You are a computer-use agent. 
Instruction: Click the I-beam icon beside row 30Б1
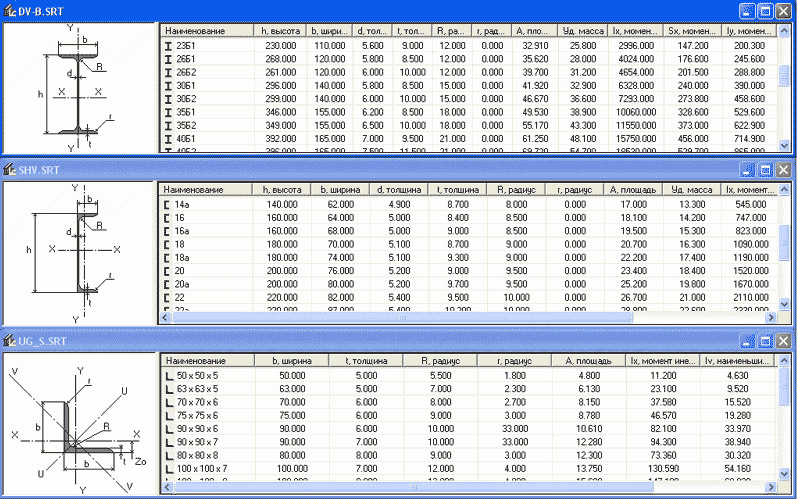(x=168, y=85)
